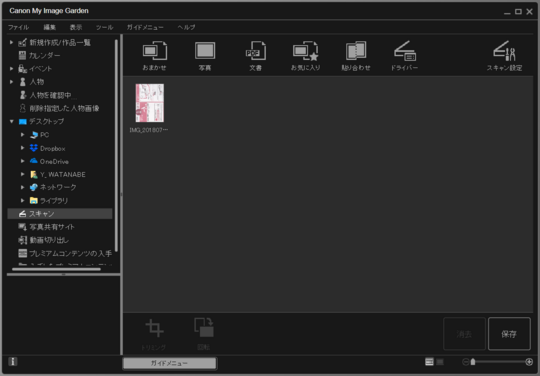Screen dimensions: 540x376
Task: Click the zoom out minus icon
Action: click(465, 362)
